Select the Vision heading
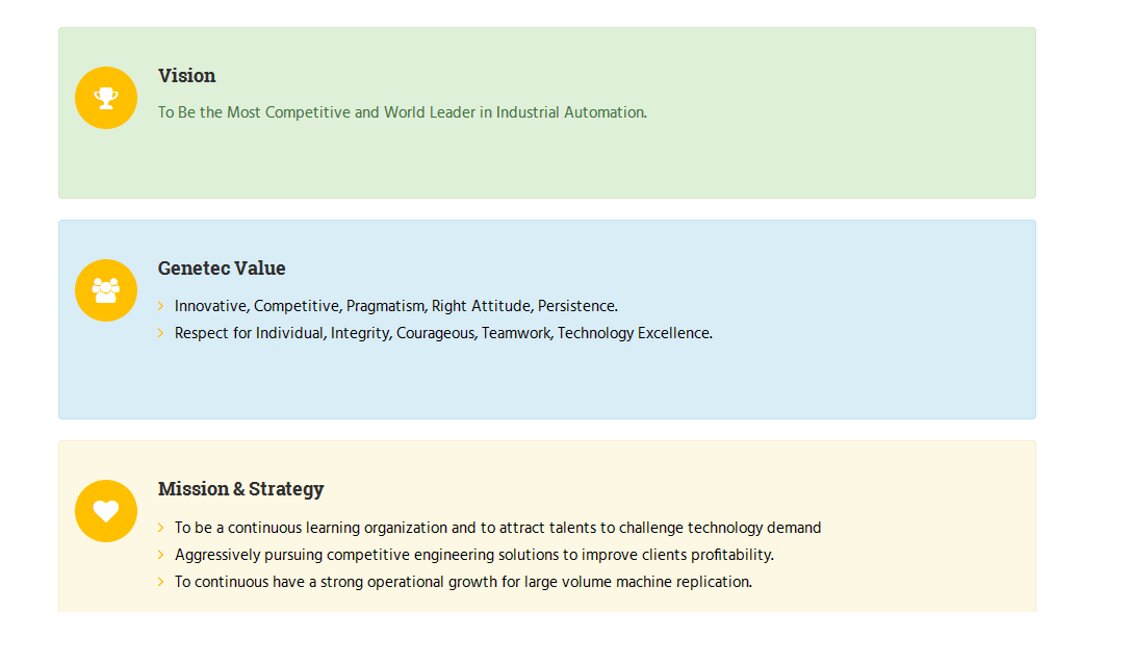This screenshot has height=671, width=1137. pyautogui.click(x=187, y=75)
